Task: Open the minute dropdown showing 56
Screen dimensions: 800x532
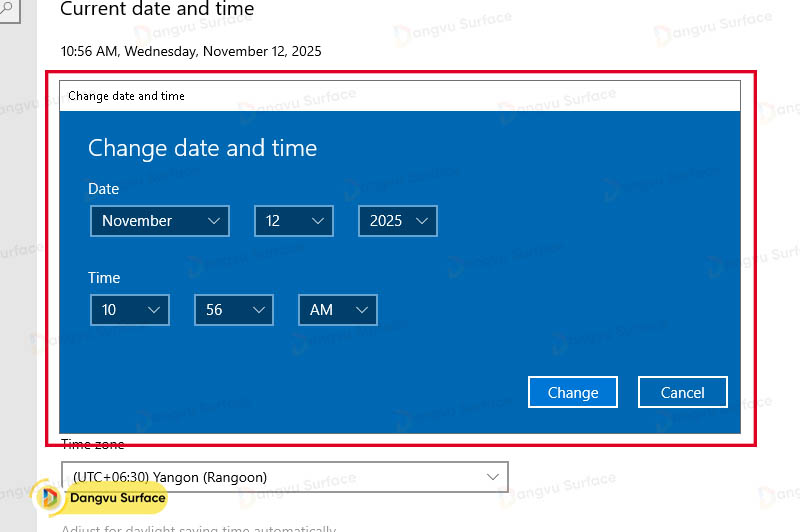Action: [x=234, y=310]
